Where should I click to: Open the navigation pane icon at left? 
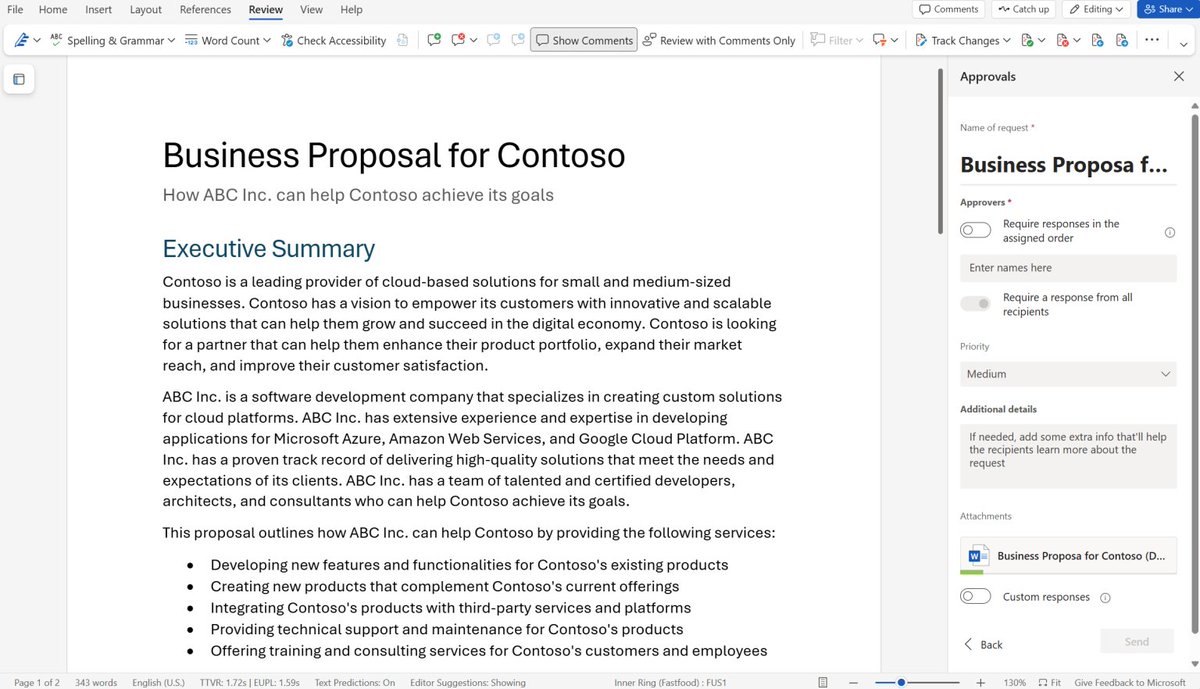click(19, 79)
